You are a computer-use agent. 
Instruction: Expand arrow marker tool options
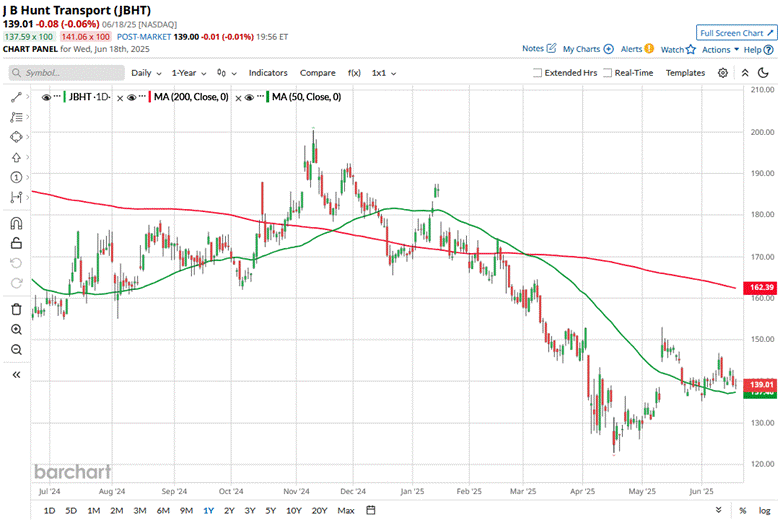tap(27, 157)
